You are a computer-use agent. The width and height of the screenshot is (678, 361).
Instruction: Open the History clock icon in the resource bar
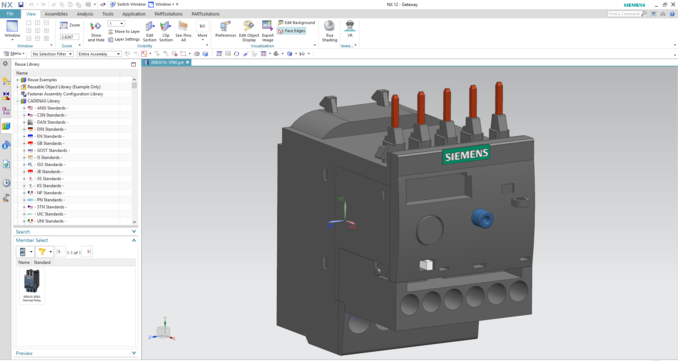pos(6,183)
